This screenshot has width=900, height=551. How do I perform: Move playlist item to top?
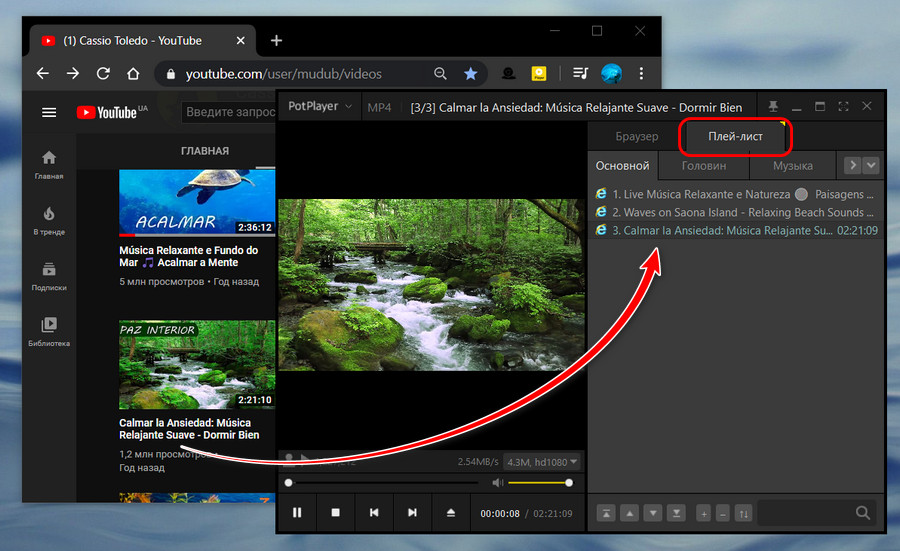point(606,513)
